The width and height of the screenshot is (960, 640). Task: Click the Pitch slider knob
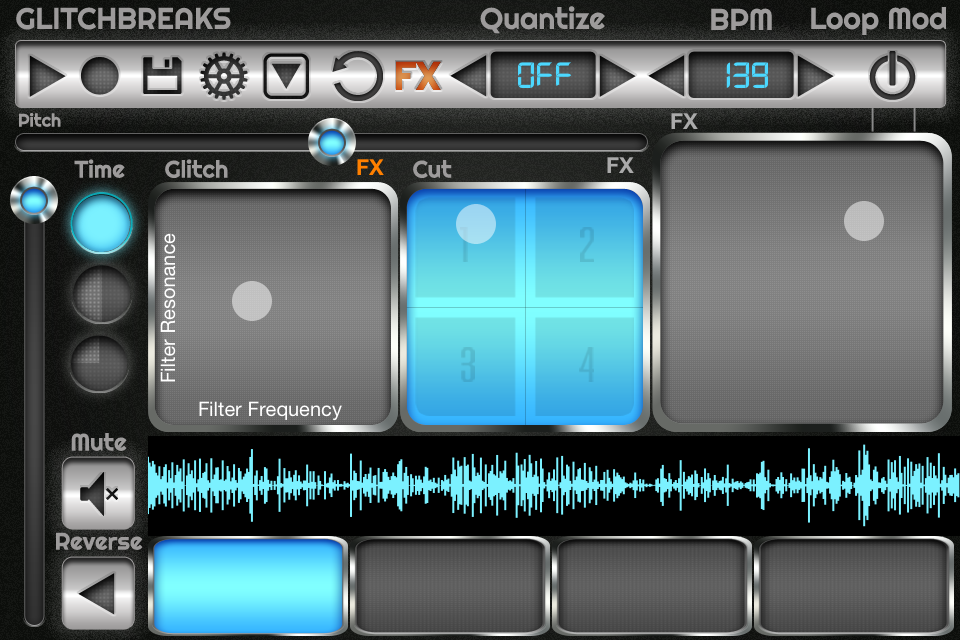332,142
